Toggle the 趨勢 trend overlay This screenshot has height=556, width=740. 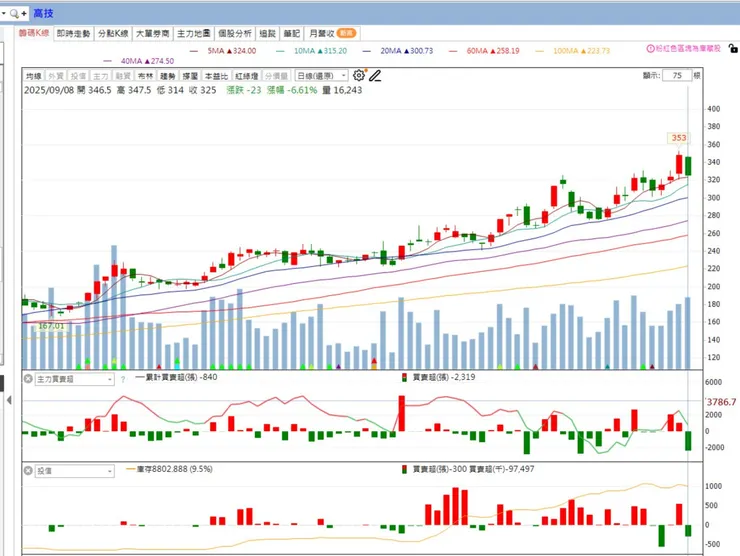[168, 76]
